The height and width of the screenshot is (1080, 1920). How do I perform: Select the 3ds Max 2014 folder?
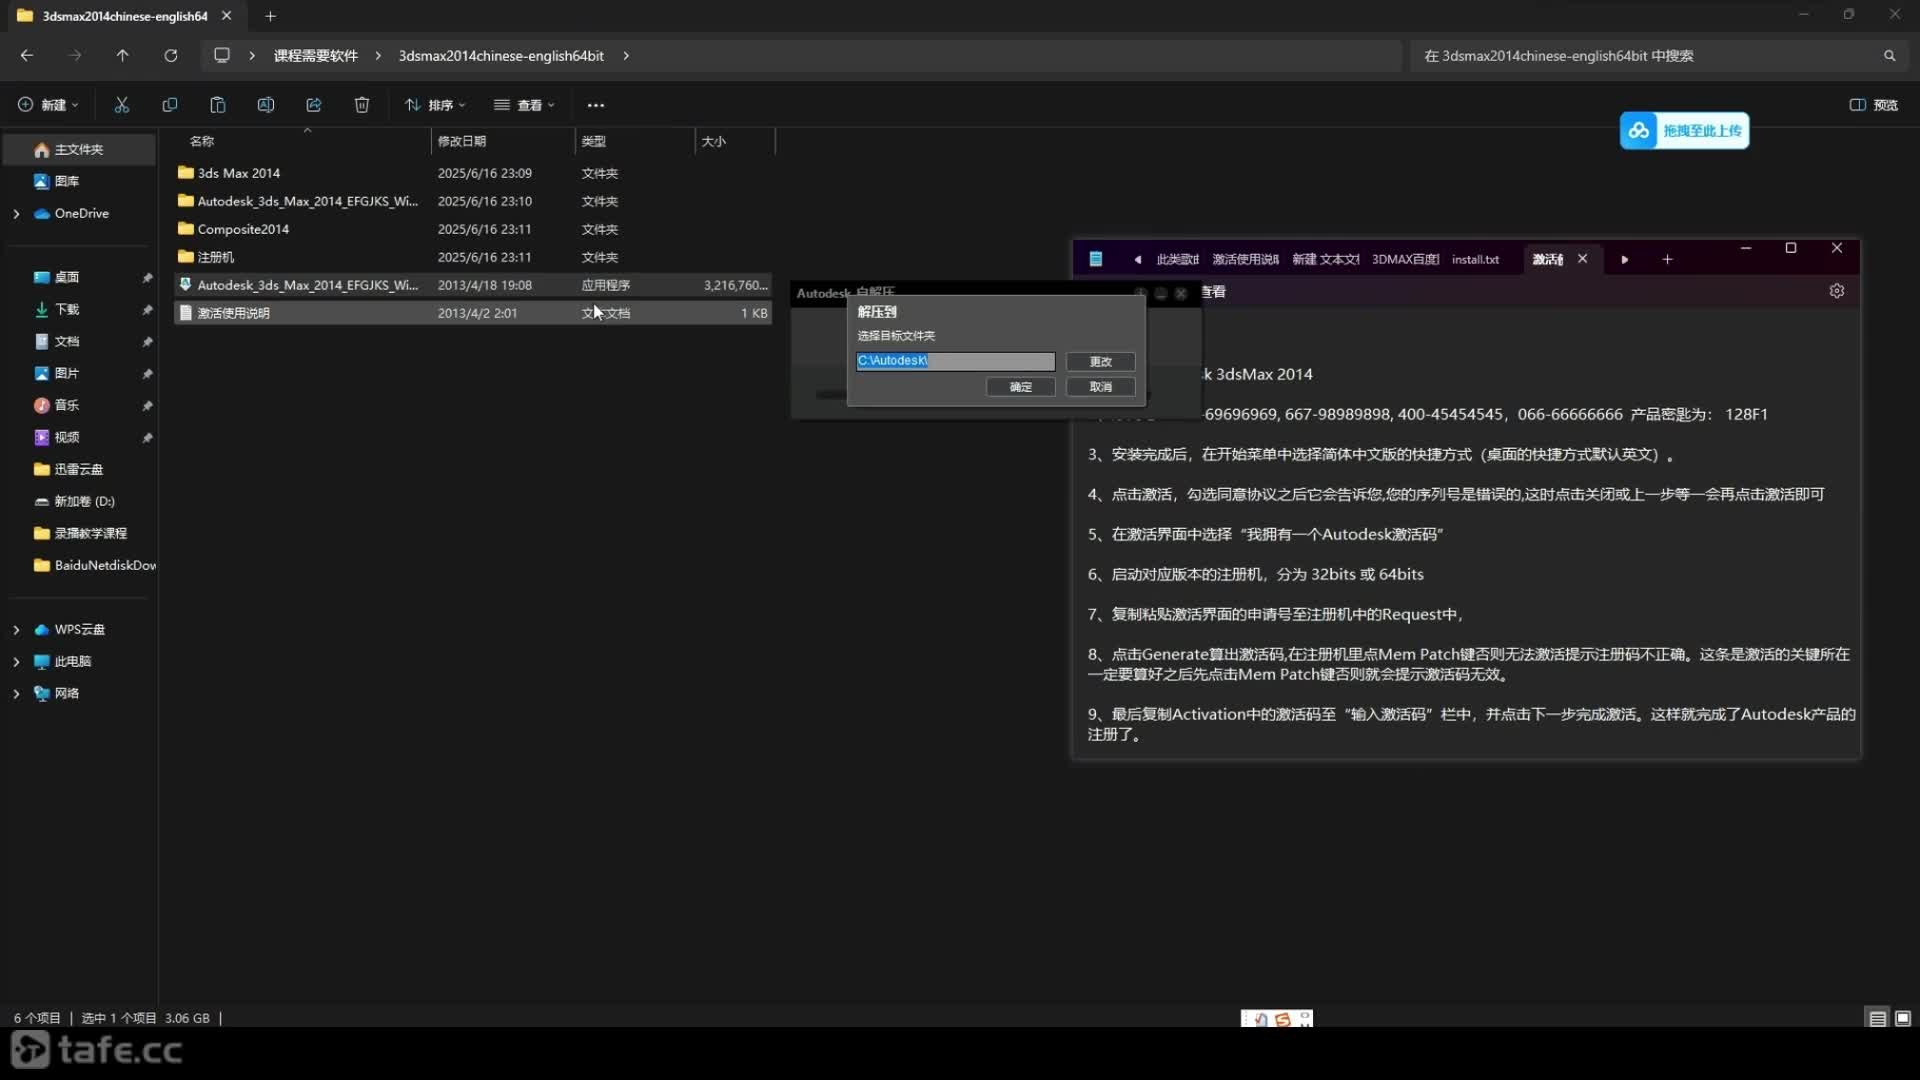click(x=473, y=173)
